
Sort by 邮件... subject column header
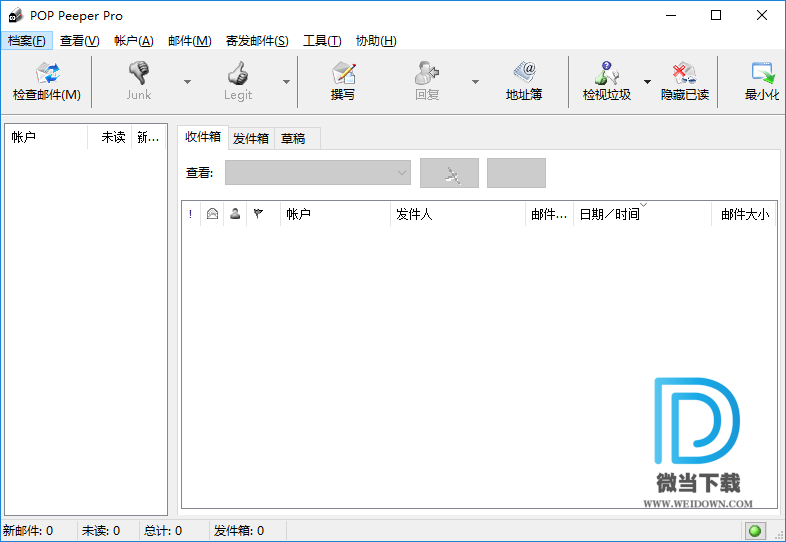coord(549,214)
